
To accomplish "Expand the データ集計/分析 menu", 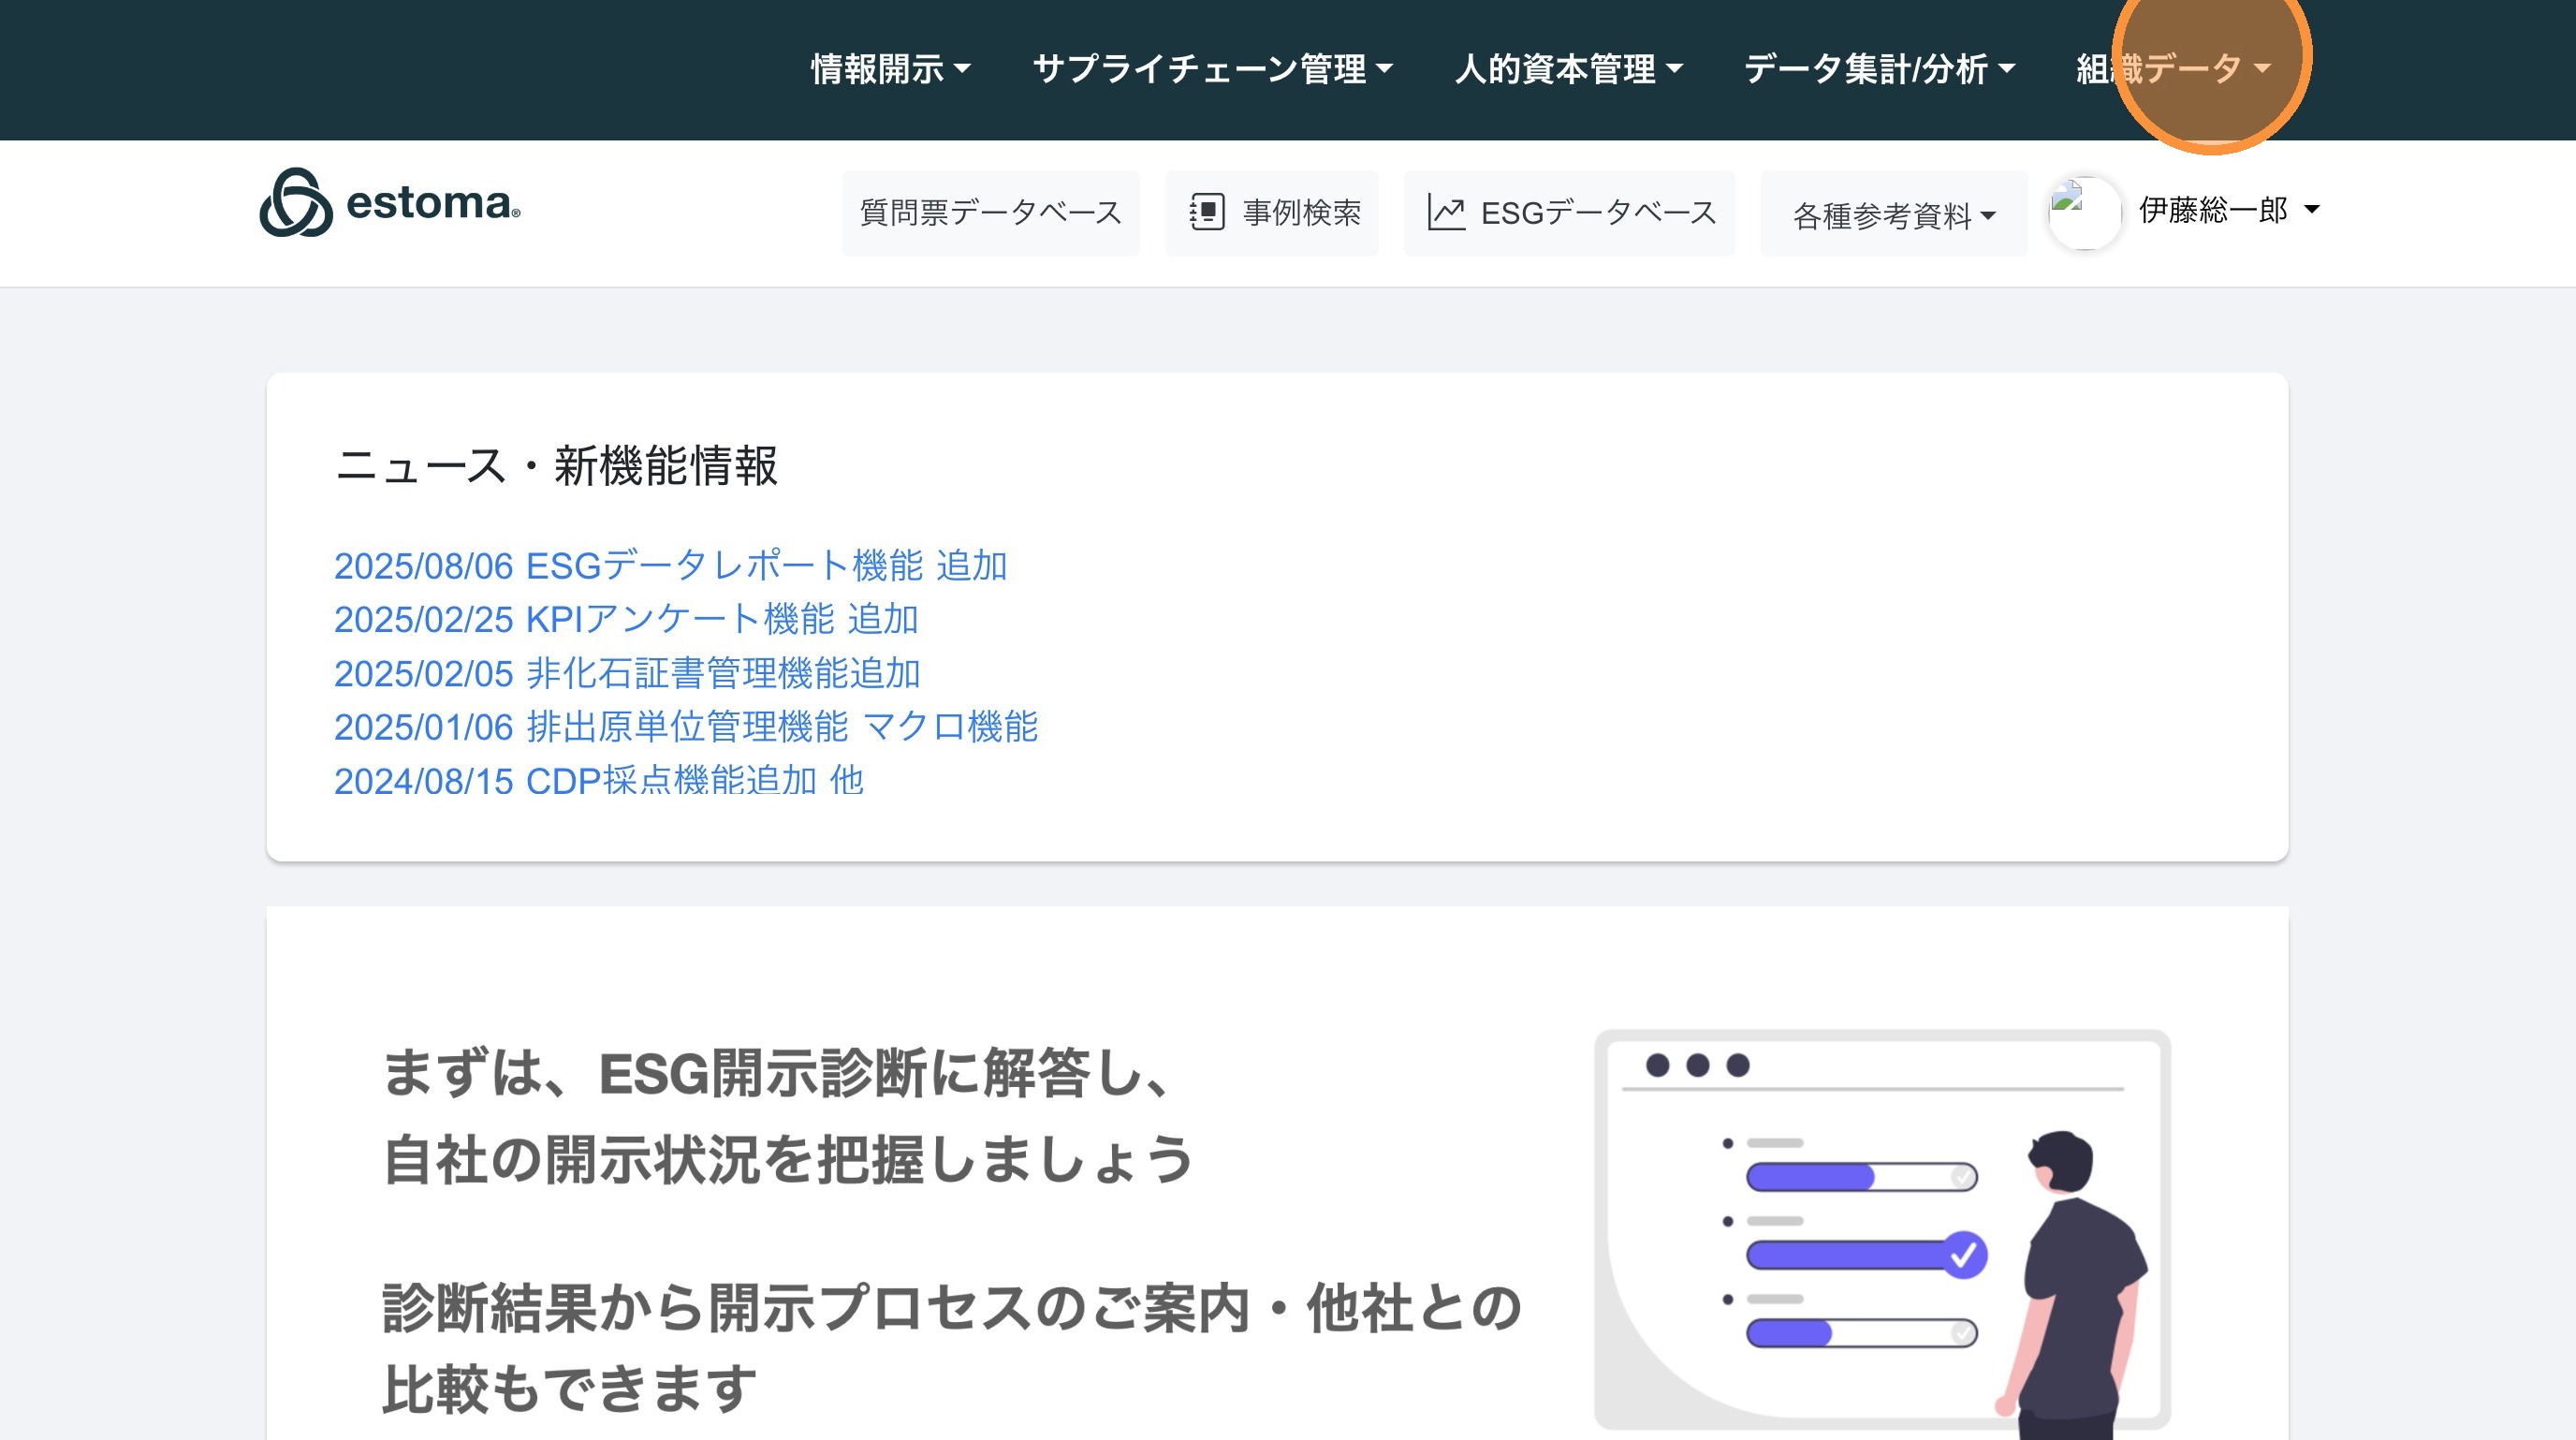I will tap(1879, 69).
